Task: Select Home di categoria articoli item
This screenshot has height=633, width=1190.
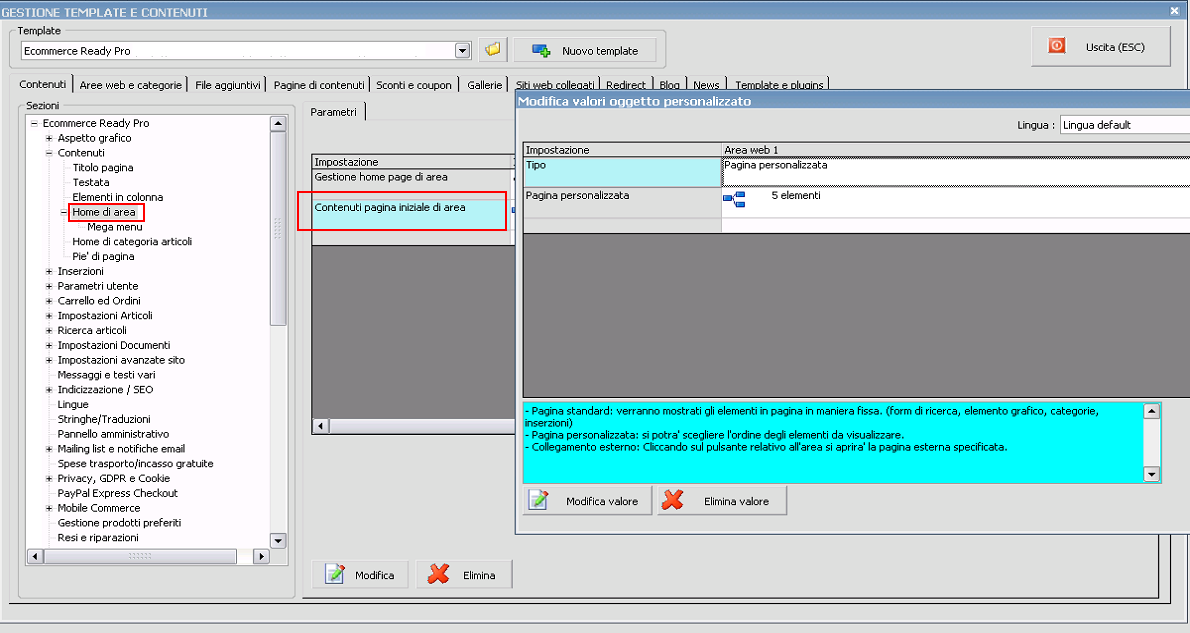Action: coord(132,241)
